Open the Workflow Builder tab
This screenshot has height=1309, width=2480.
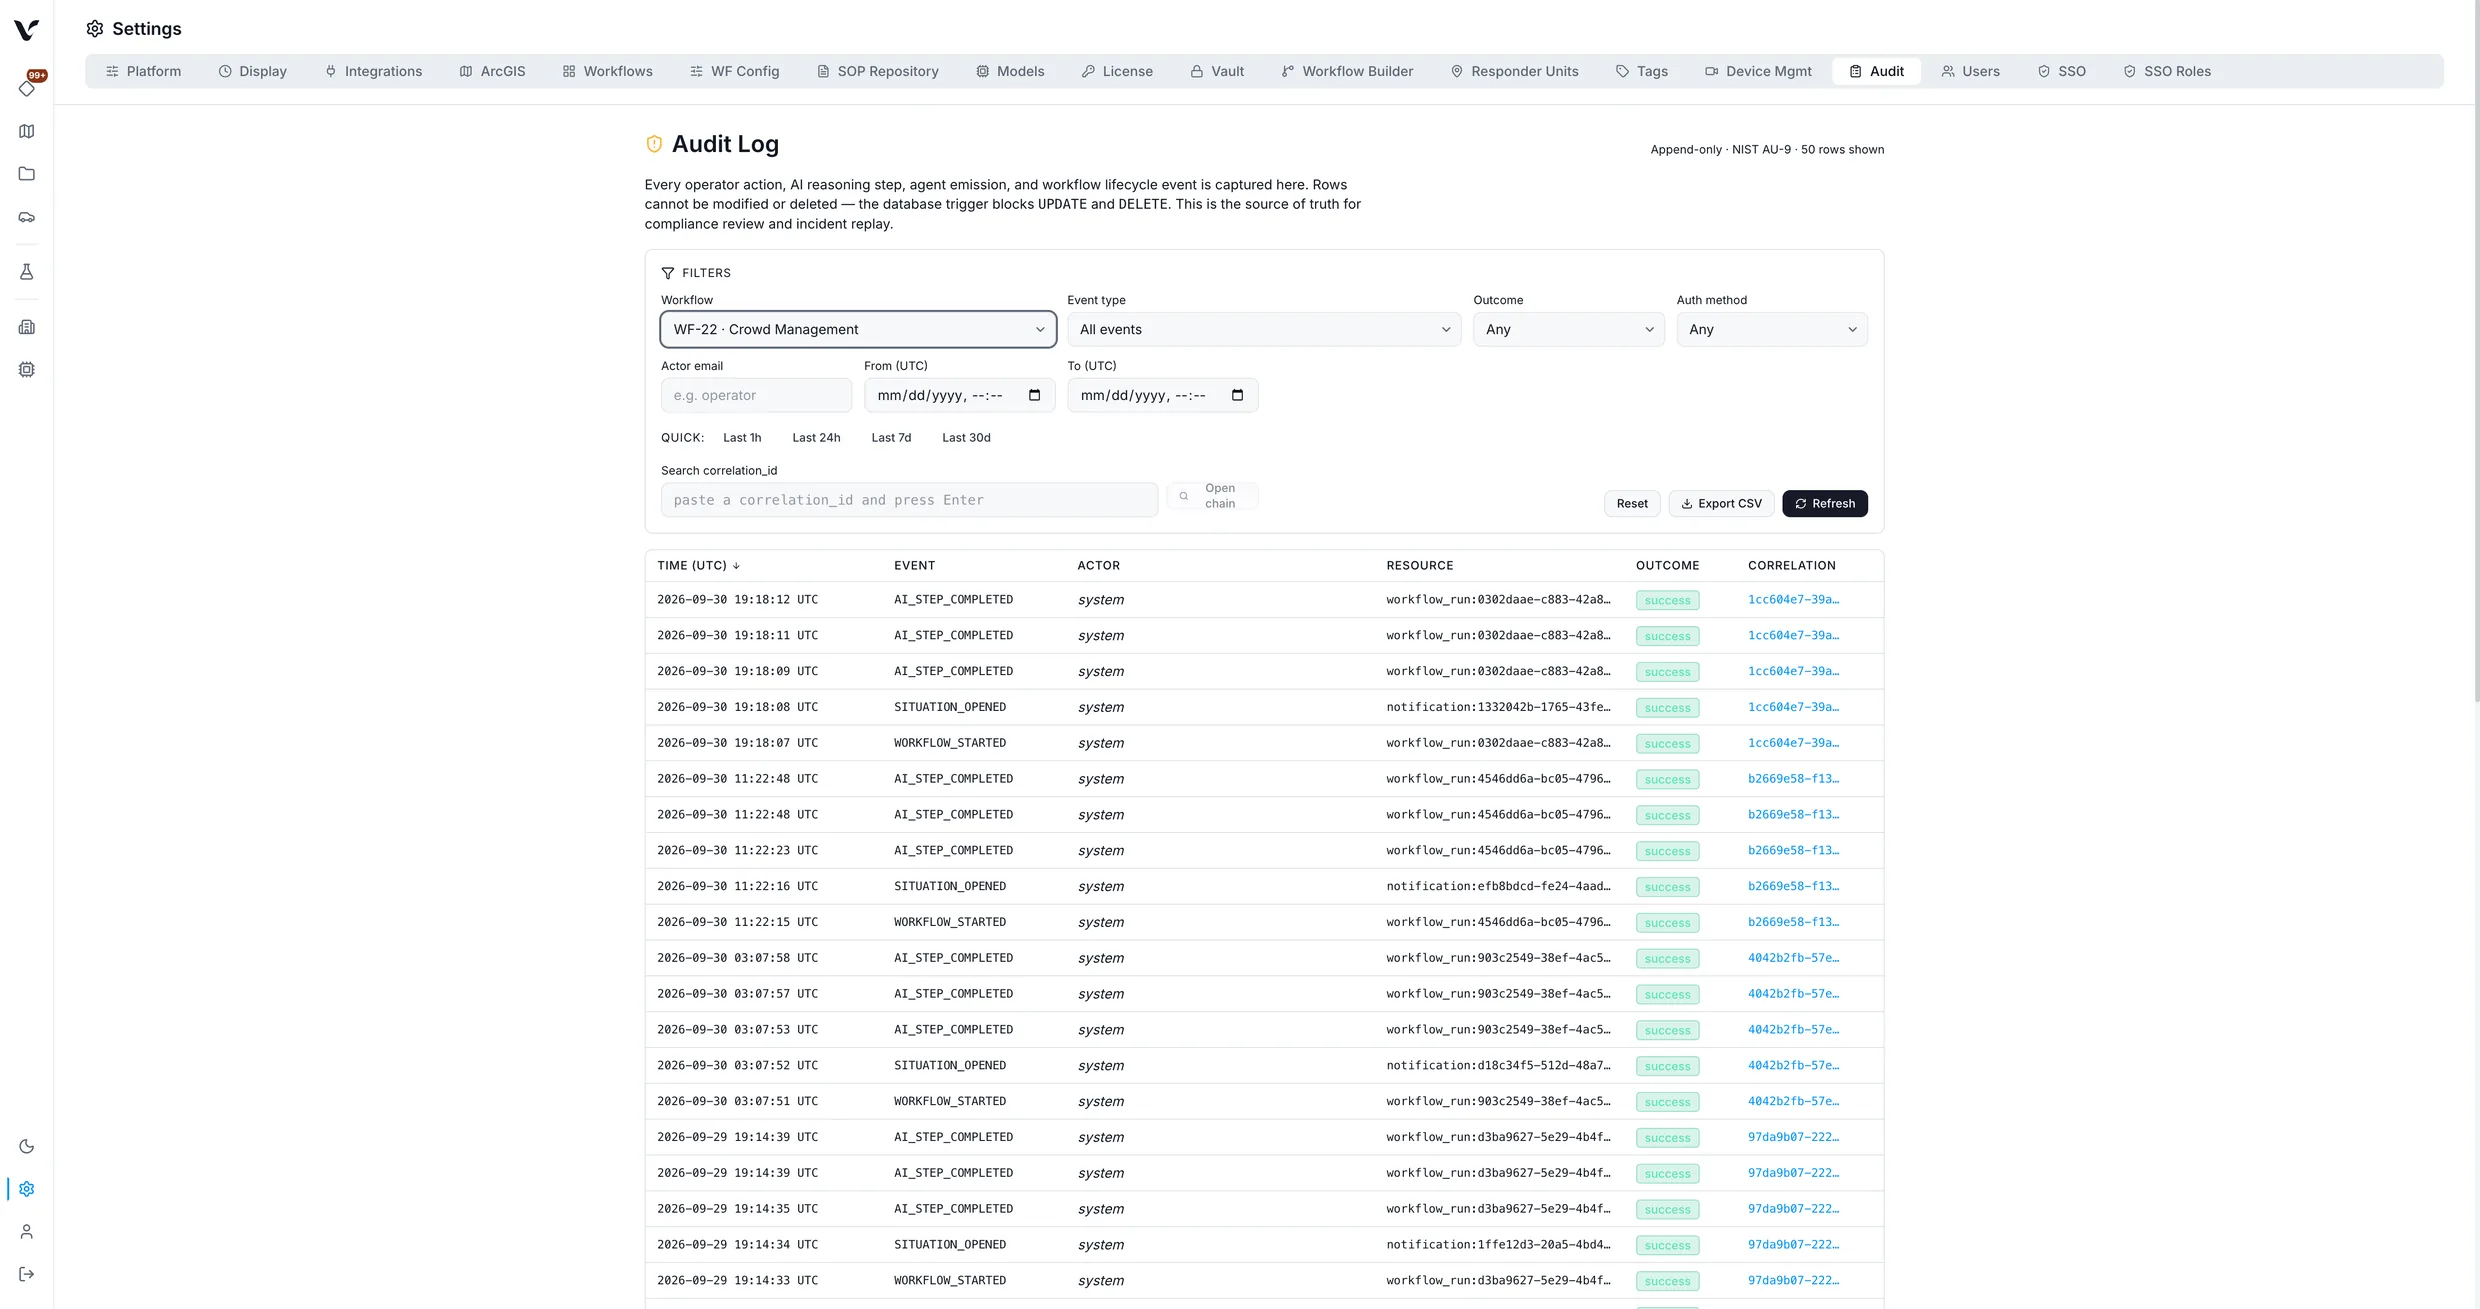click(x=1346, y=71)
